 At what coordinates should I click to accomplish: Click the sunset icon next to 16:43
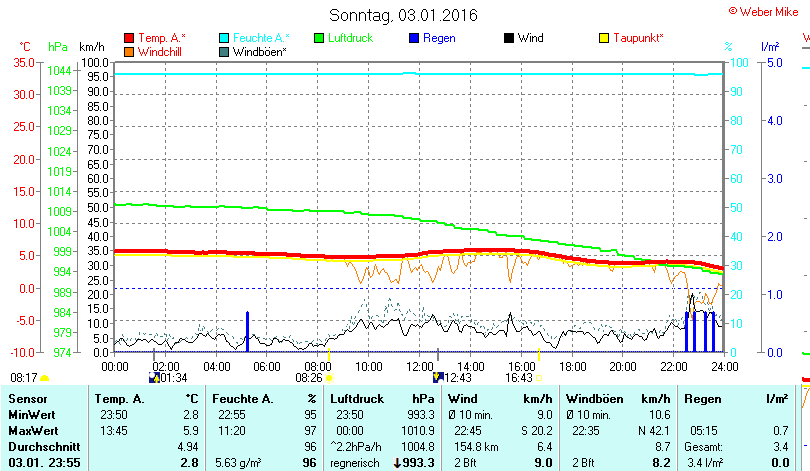click(539, 379)
